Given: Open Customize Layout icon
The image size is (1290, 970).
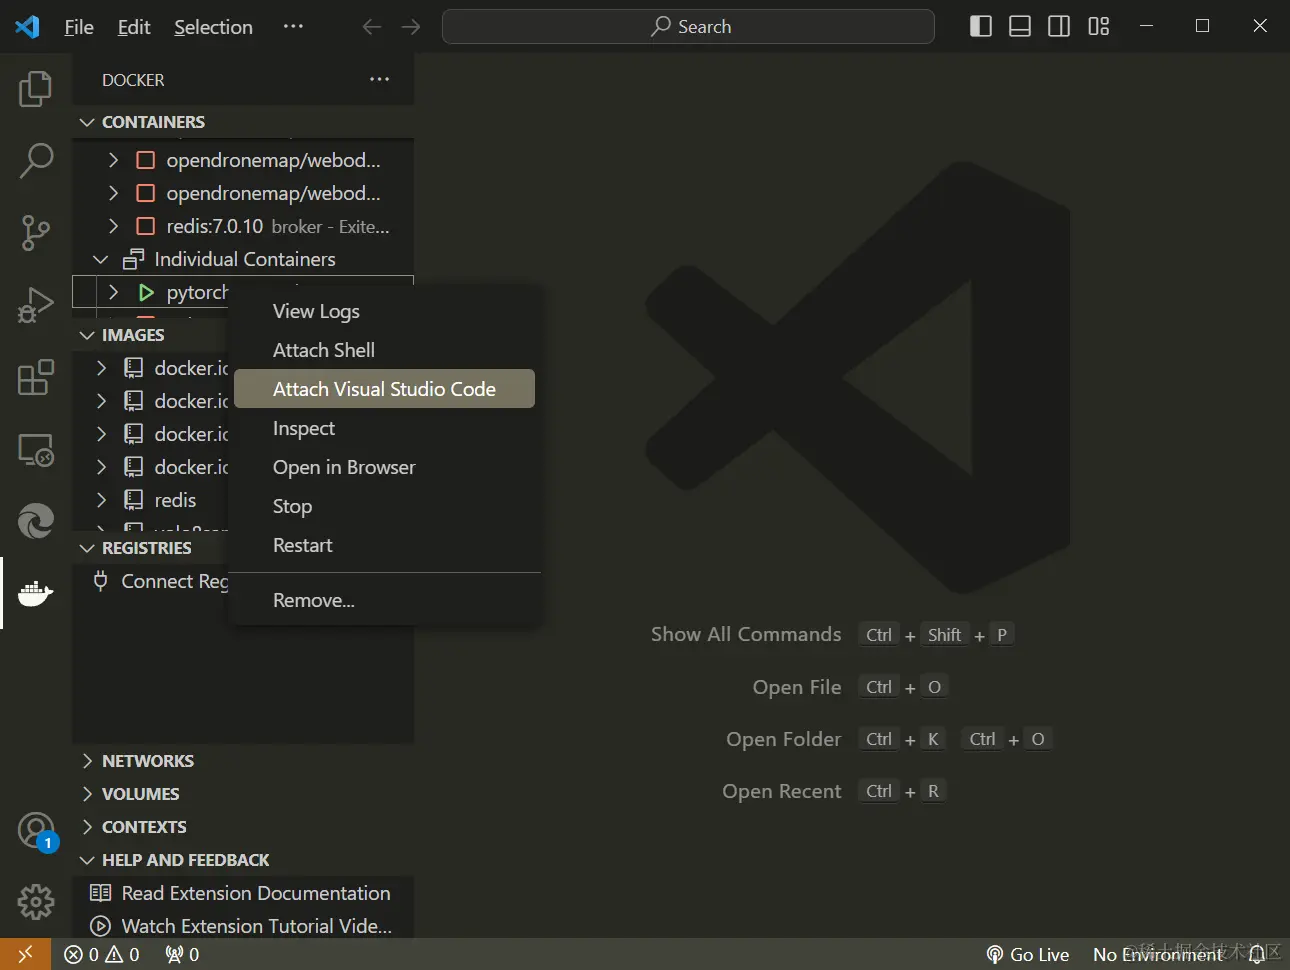Looking at the screenshot, I should (1099, 27).
